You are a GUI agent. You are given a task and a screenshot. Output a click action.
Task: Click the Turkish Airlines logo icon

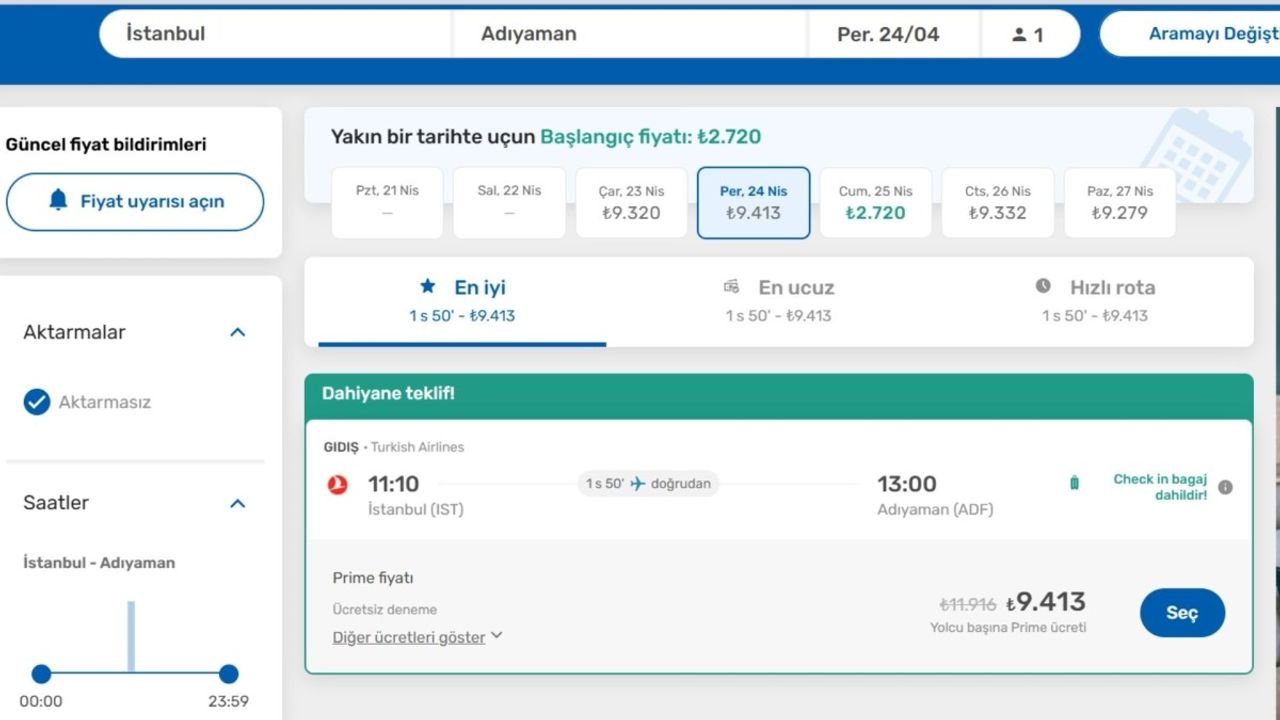338,485
